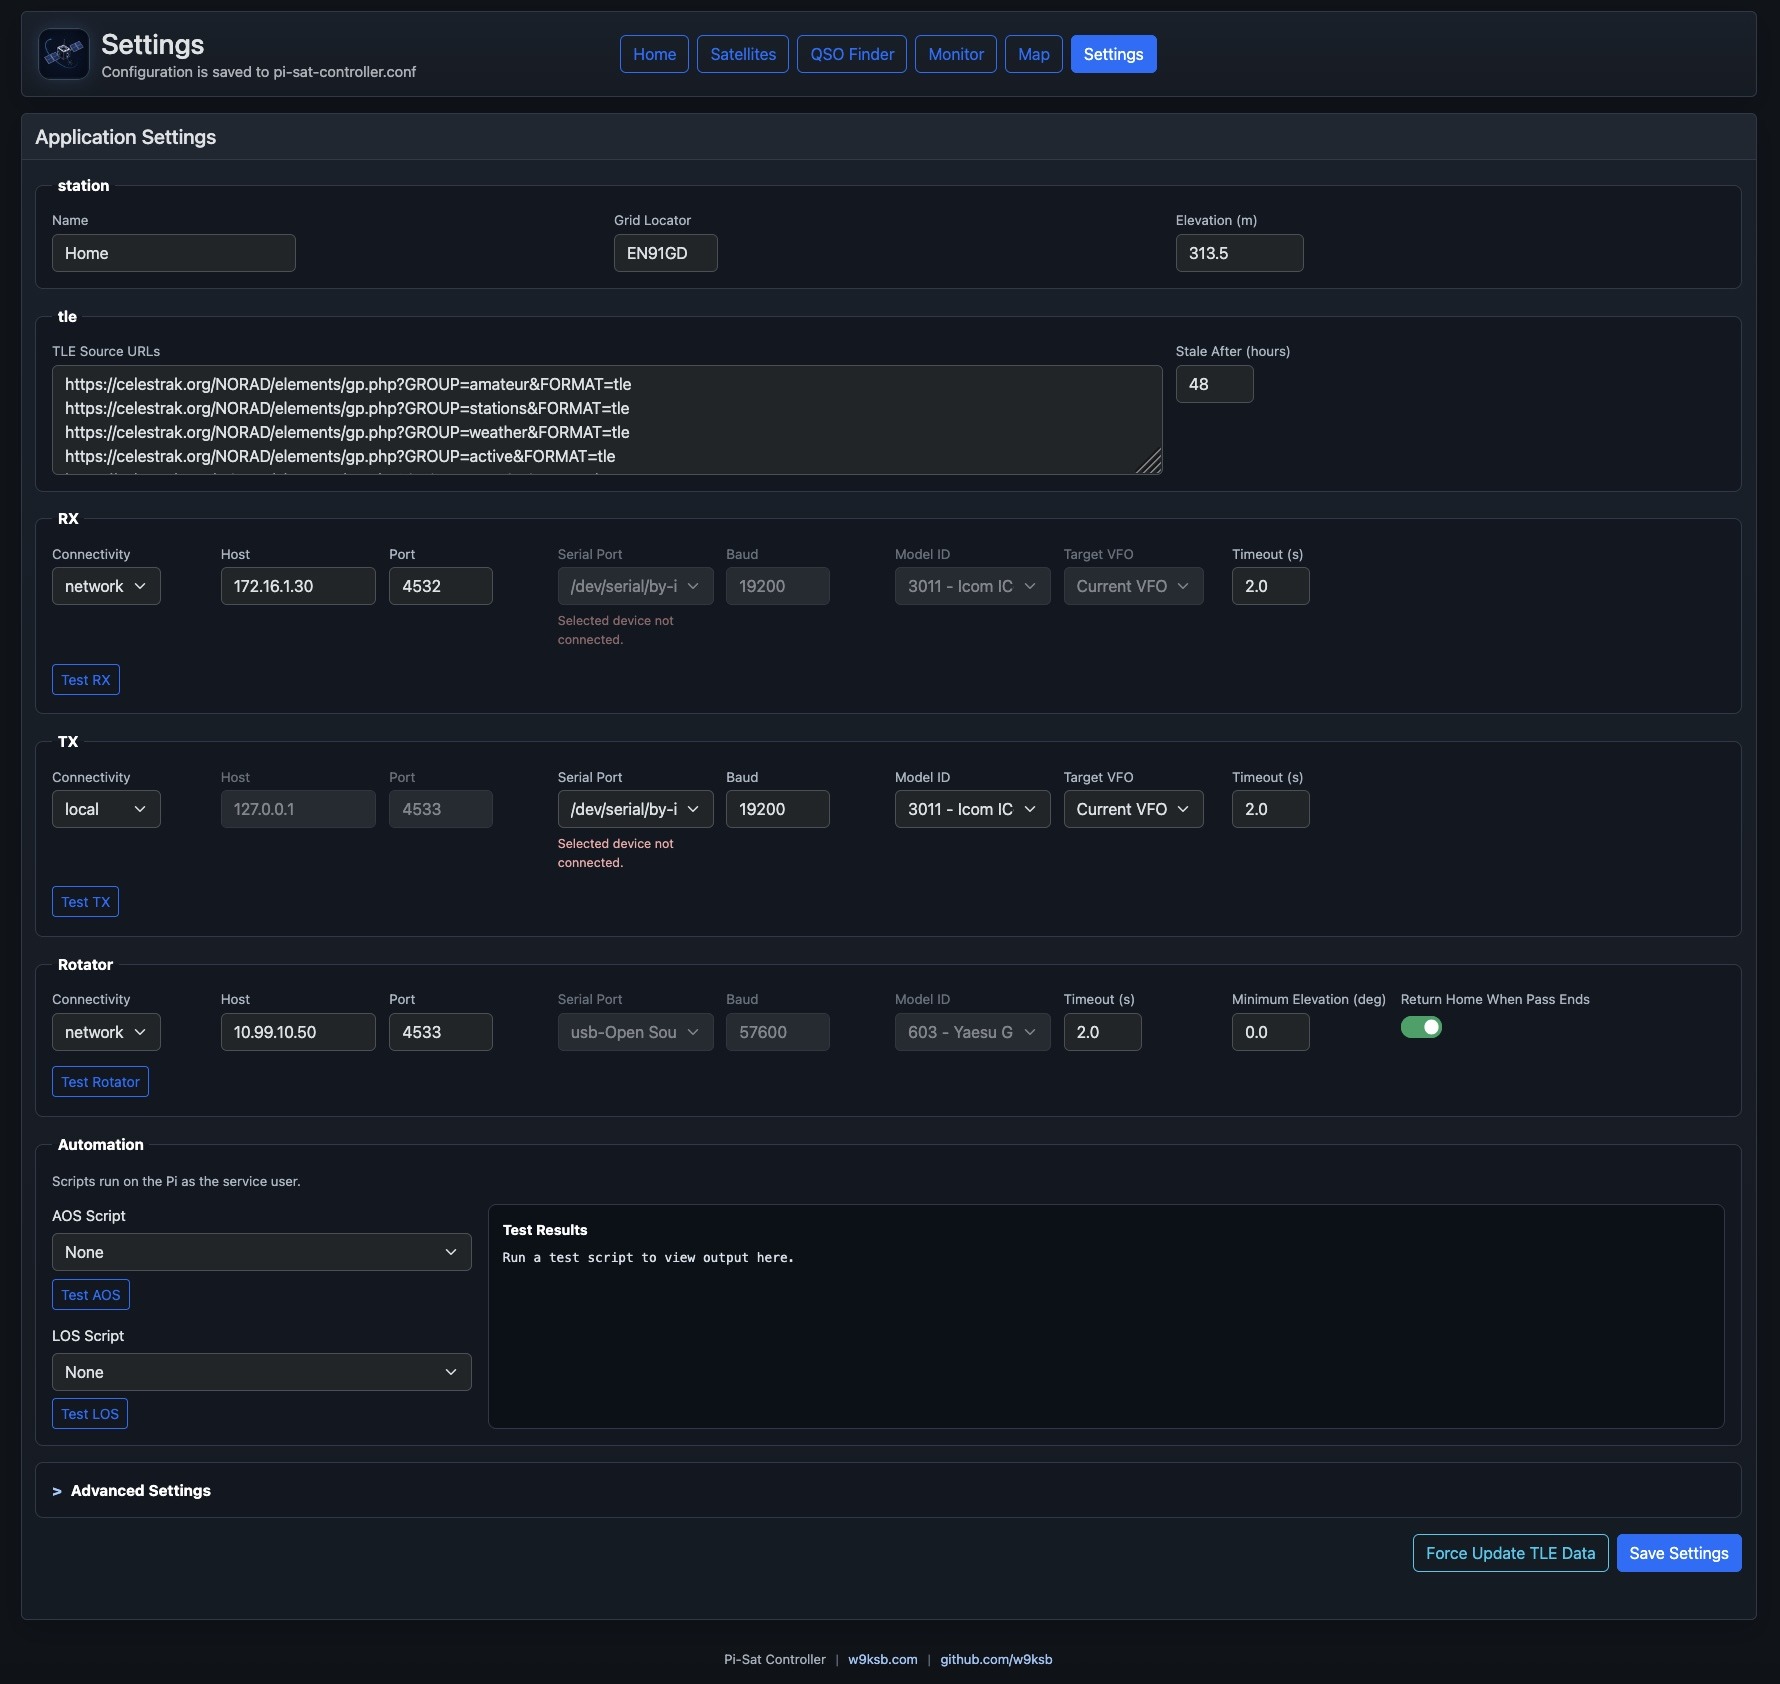Screen dimensions: 1780x1684
Task: Click the Grid Locator field
Action: (x=666, y=253)
